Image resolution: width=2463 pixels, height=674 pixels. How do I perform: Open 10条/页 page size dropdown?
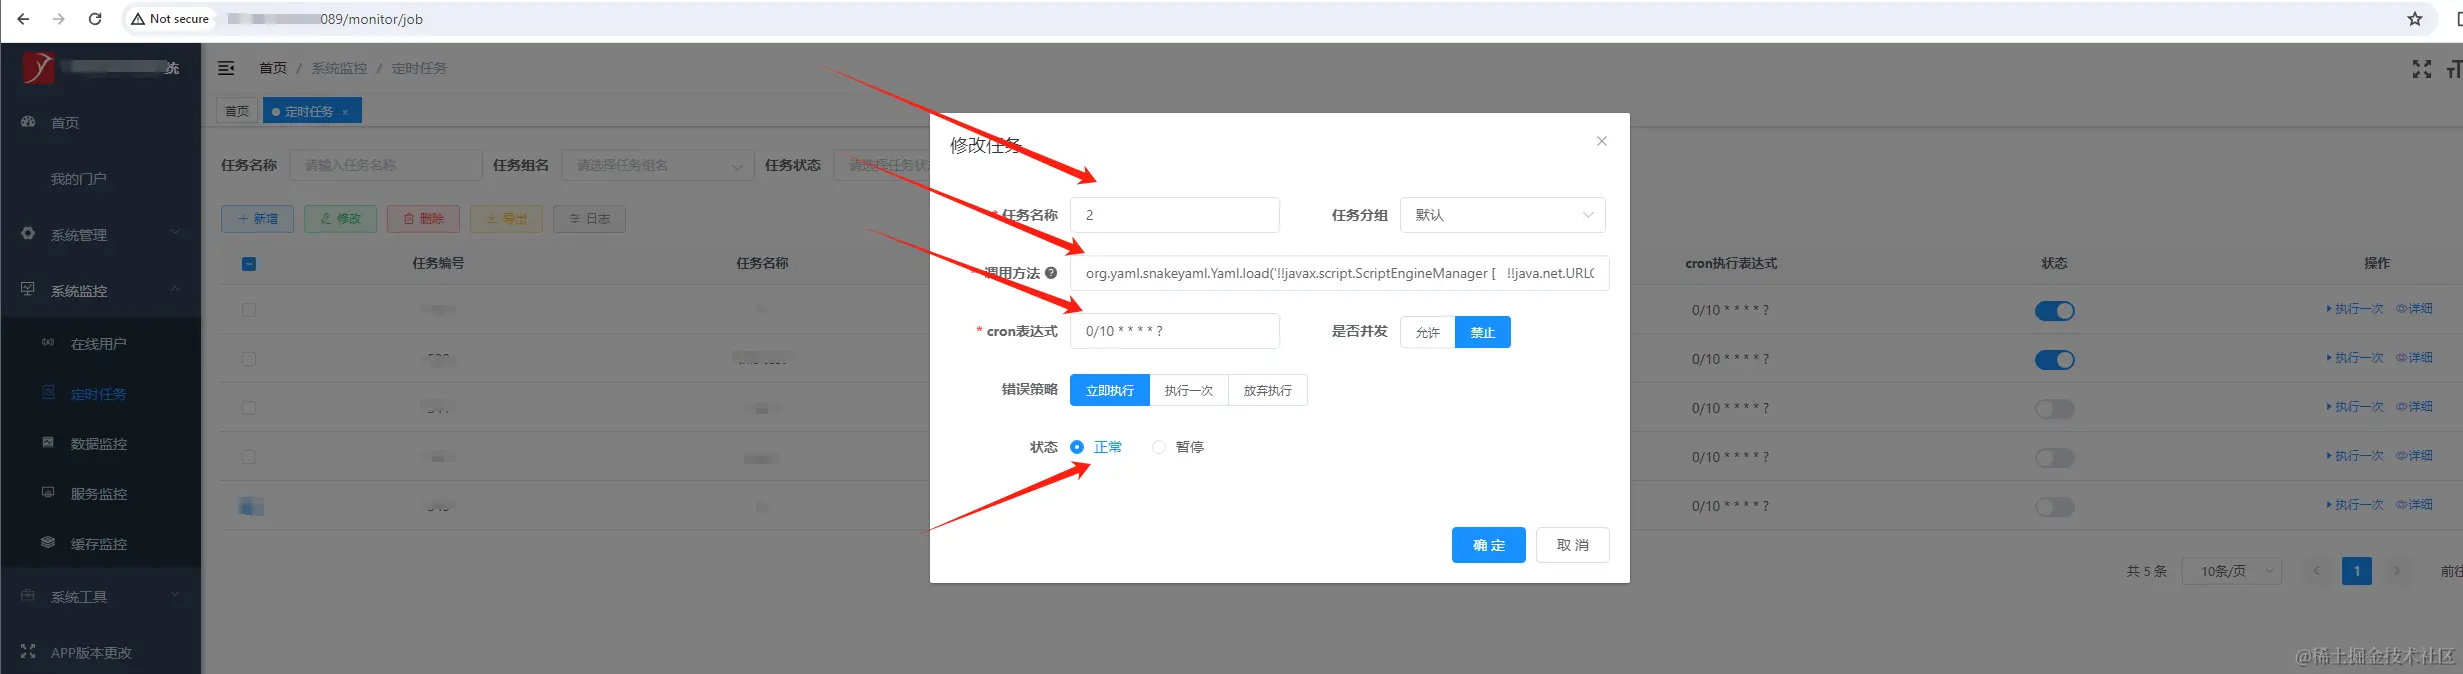point(2231,571)
